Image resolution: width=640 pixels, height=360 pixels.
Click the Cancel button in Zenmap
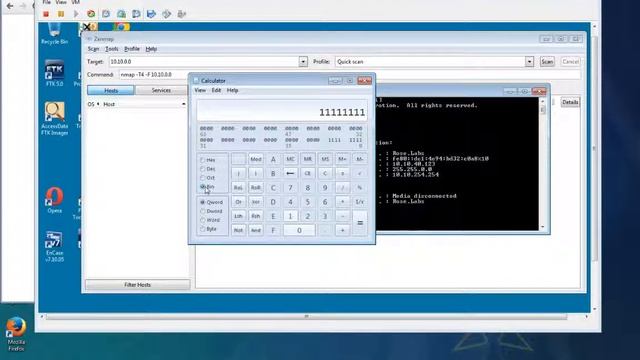[x=570, y=62]
